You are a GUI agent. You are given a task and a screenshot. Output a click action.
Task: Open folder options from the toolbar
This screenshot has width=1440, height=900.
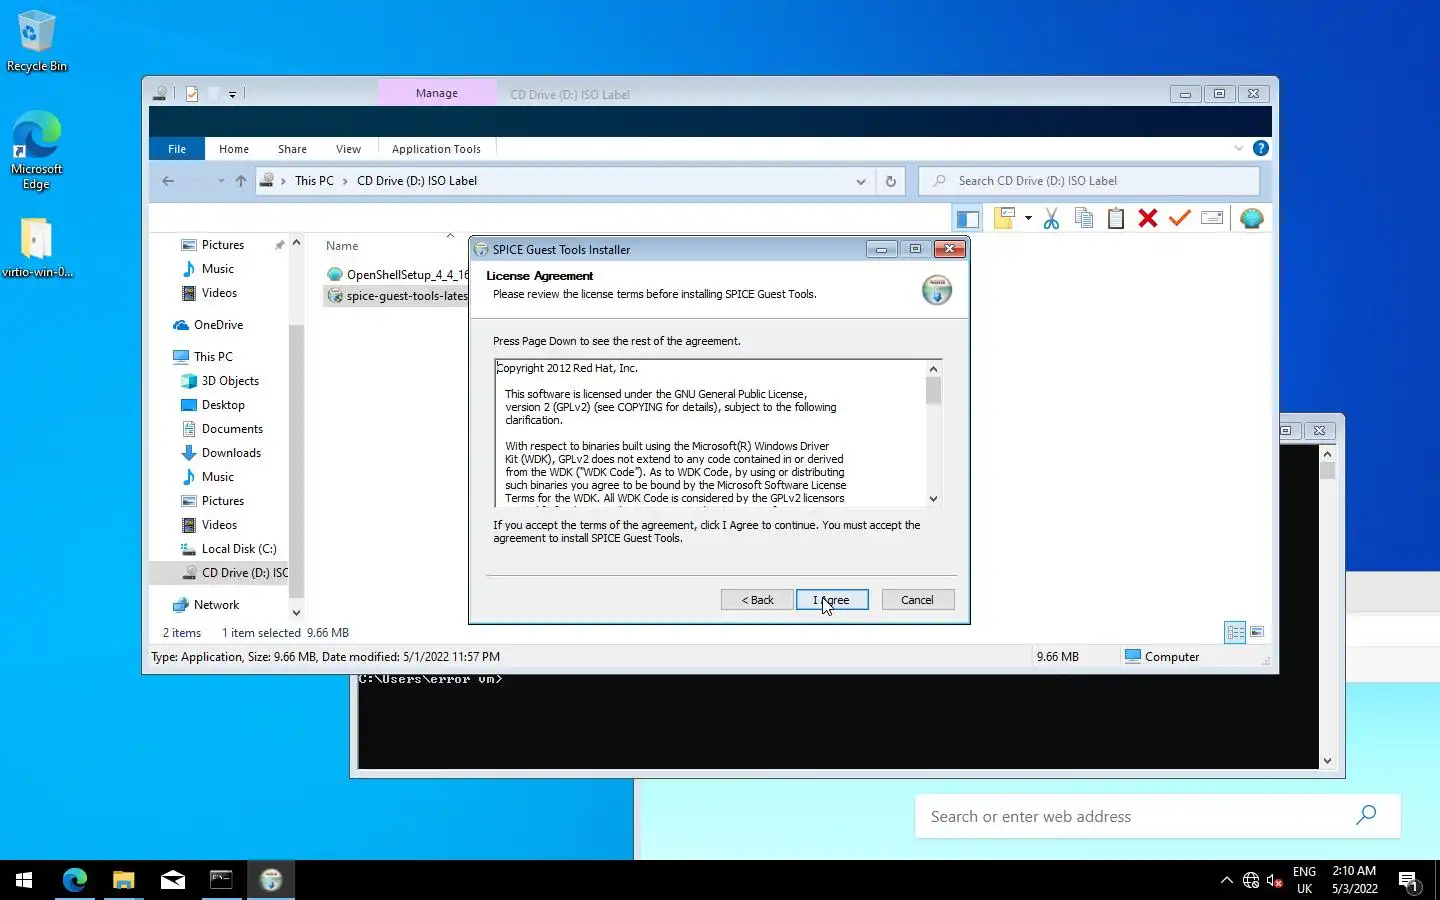point(1004,218)
